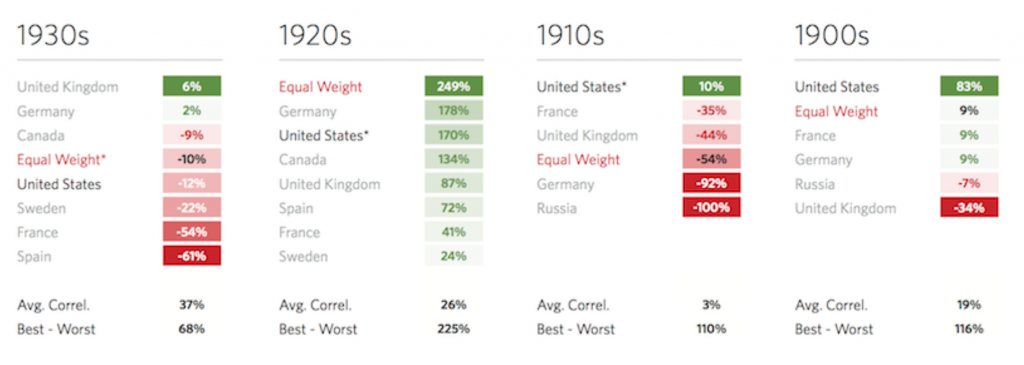Click the red Equal Weight* label in 1930s

point(62,160)
